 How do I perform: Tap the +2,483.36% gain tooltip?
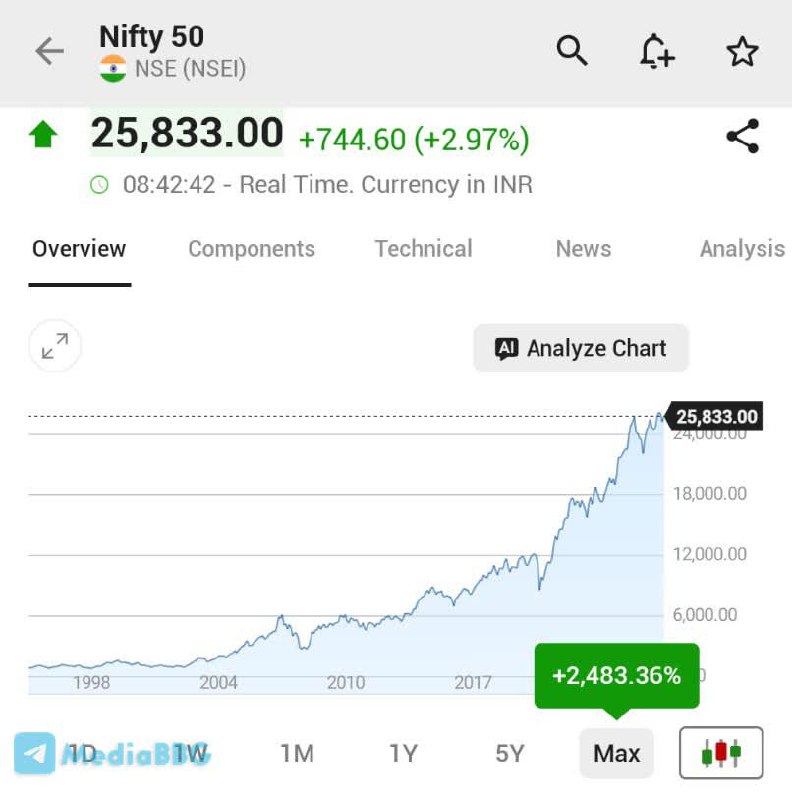616,676
